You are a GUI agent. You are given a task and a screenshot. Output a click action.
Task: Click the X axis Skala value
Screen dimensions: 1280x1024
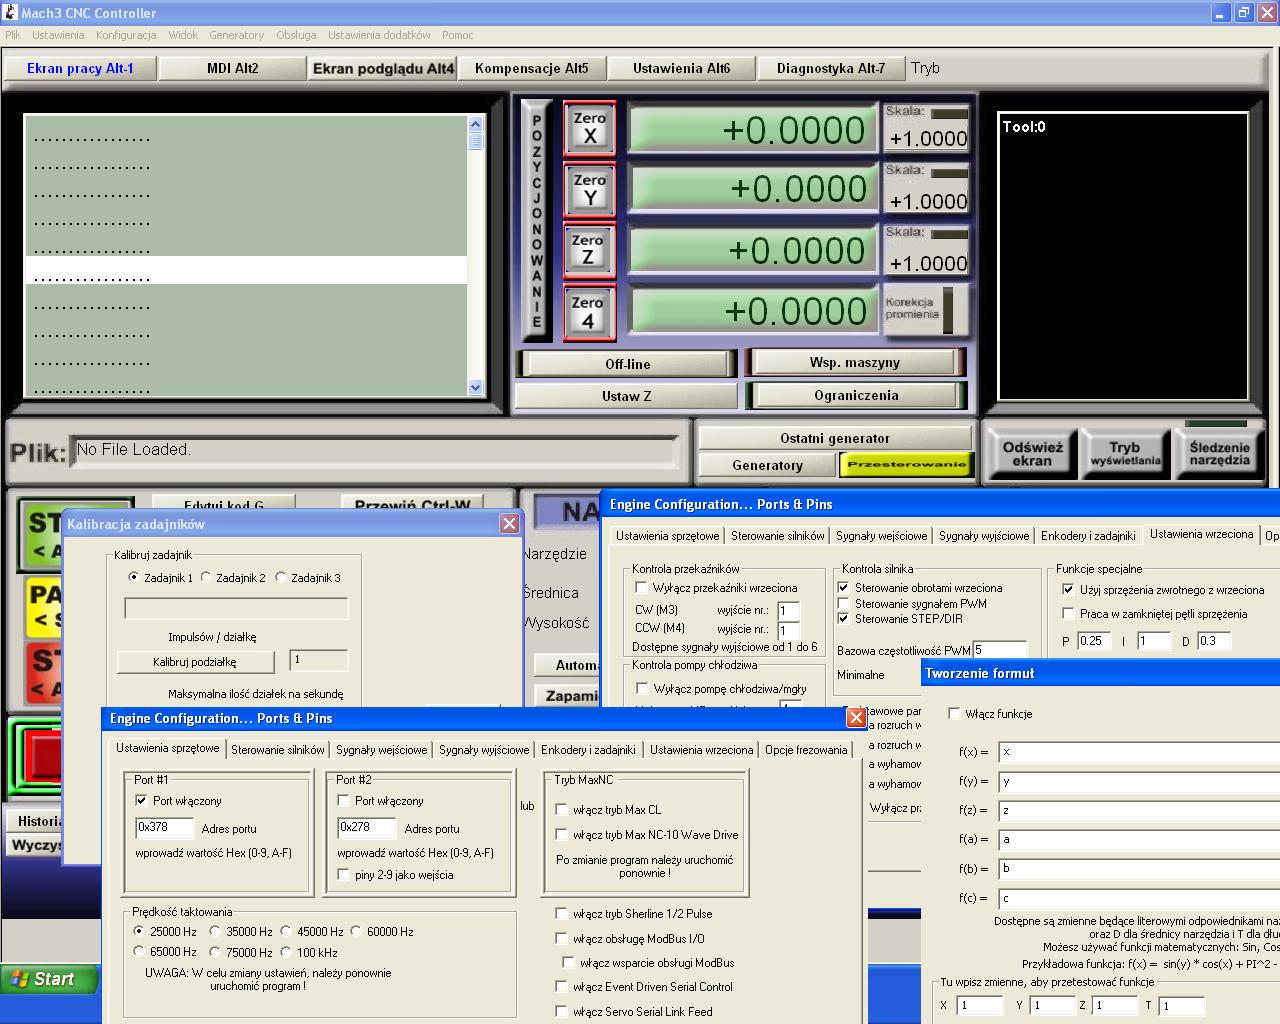pyautogui.click(x=927, y=139)
